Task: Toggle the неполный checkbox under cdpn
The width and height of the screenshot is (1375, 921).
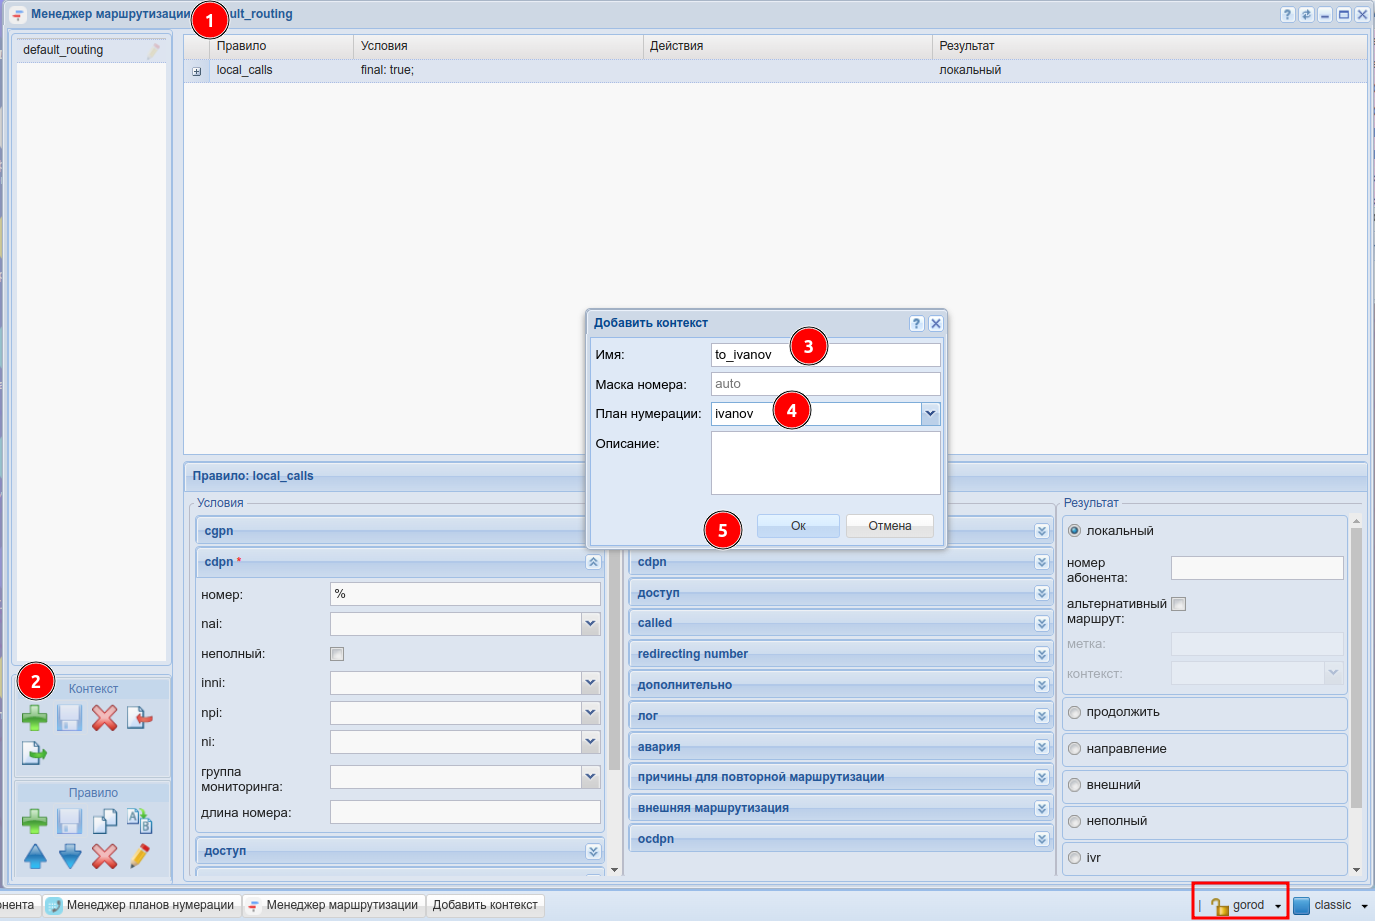Action: [x=337, y=654]
